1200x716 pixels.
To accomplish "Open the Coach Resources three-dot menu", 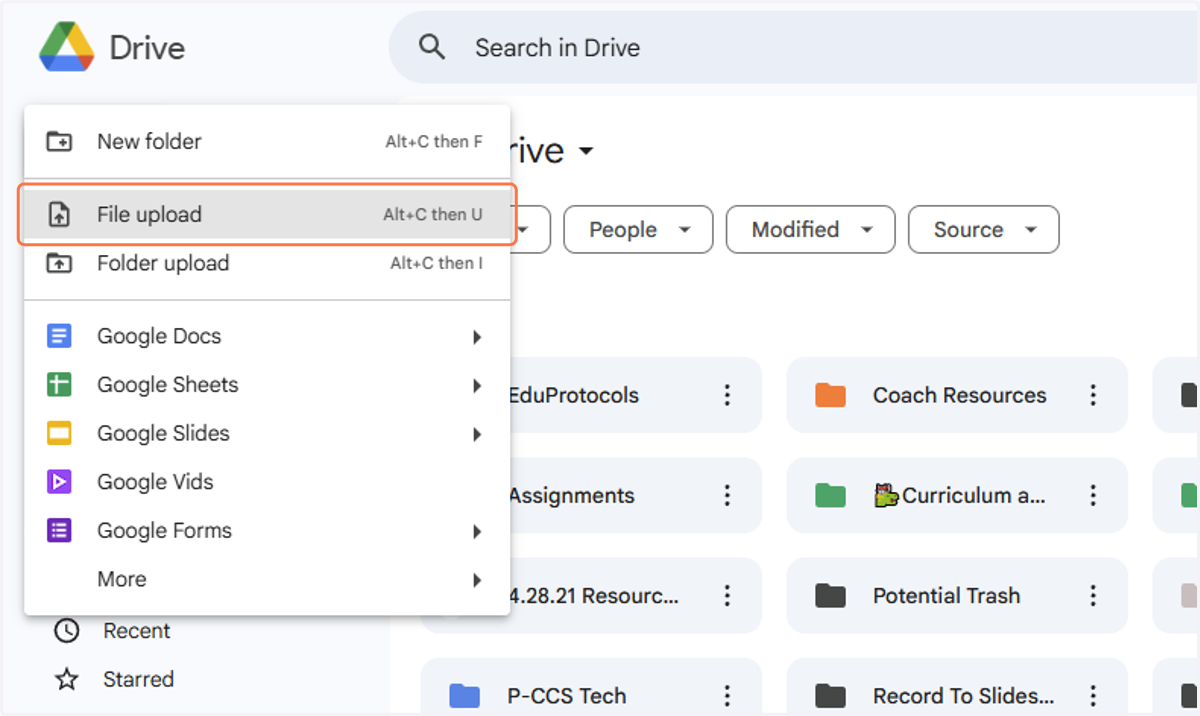I will pos(1093,395).
